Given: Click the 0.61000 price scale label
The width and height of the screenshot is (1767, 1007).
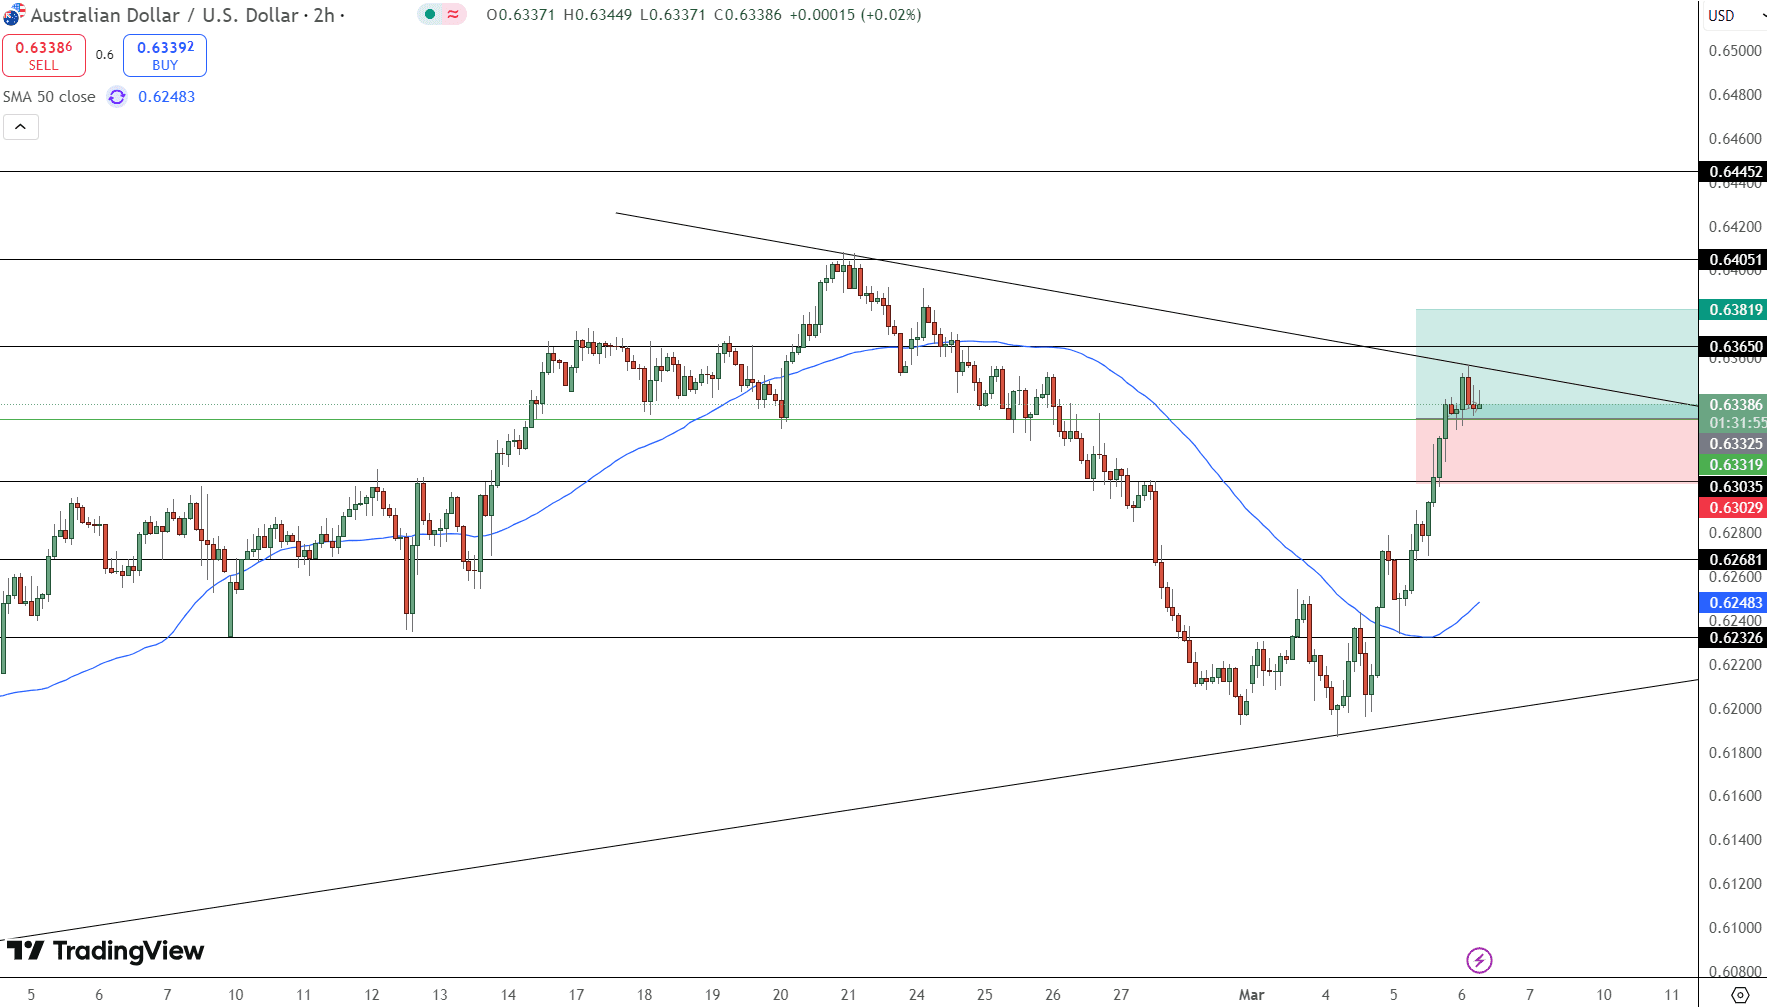Looking at the screenshot, I should 1735,928.
